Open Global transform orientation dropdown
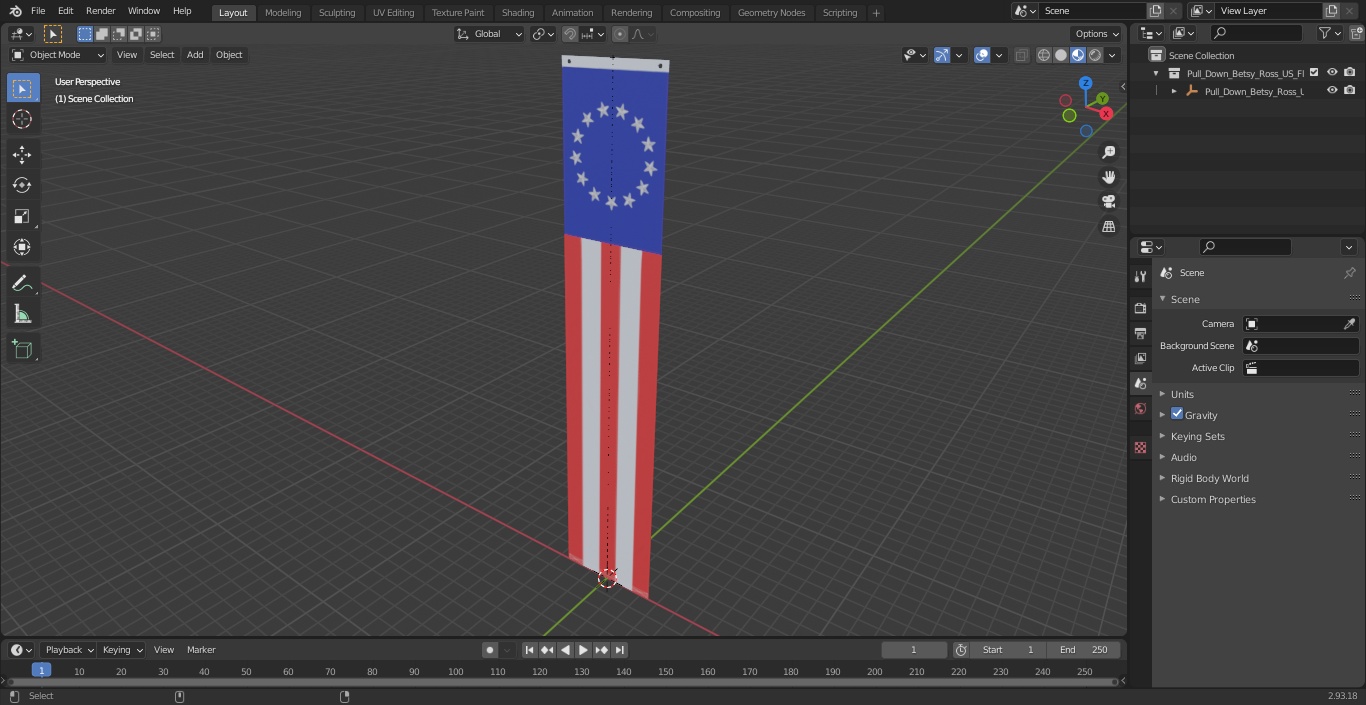This screenshot has width=1366, height=705. [489, 34]
